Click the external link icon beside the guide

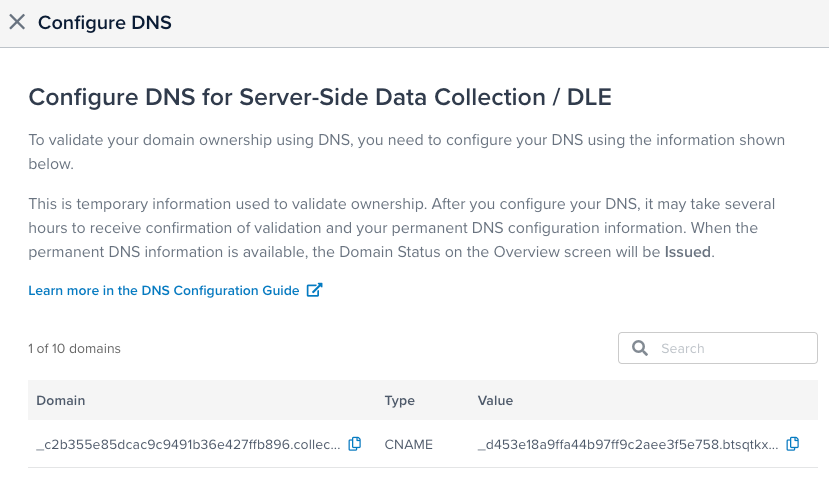click(314, 290)
